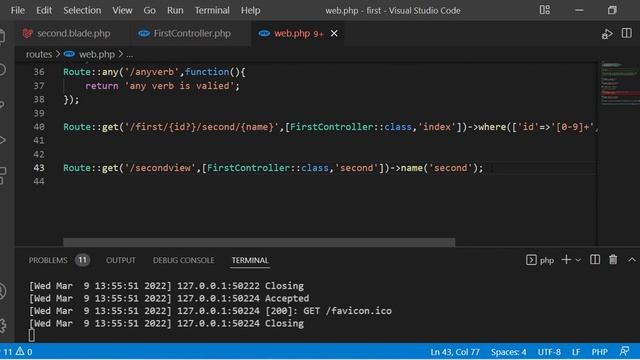Open the File menu
The width and height of the screenshot is (640, 360).
[18, 10]
